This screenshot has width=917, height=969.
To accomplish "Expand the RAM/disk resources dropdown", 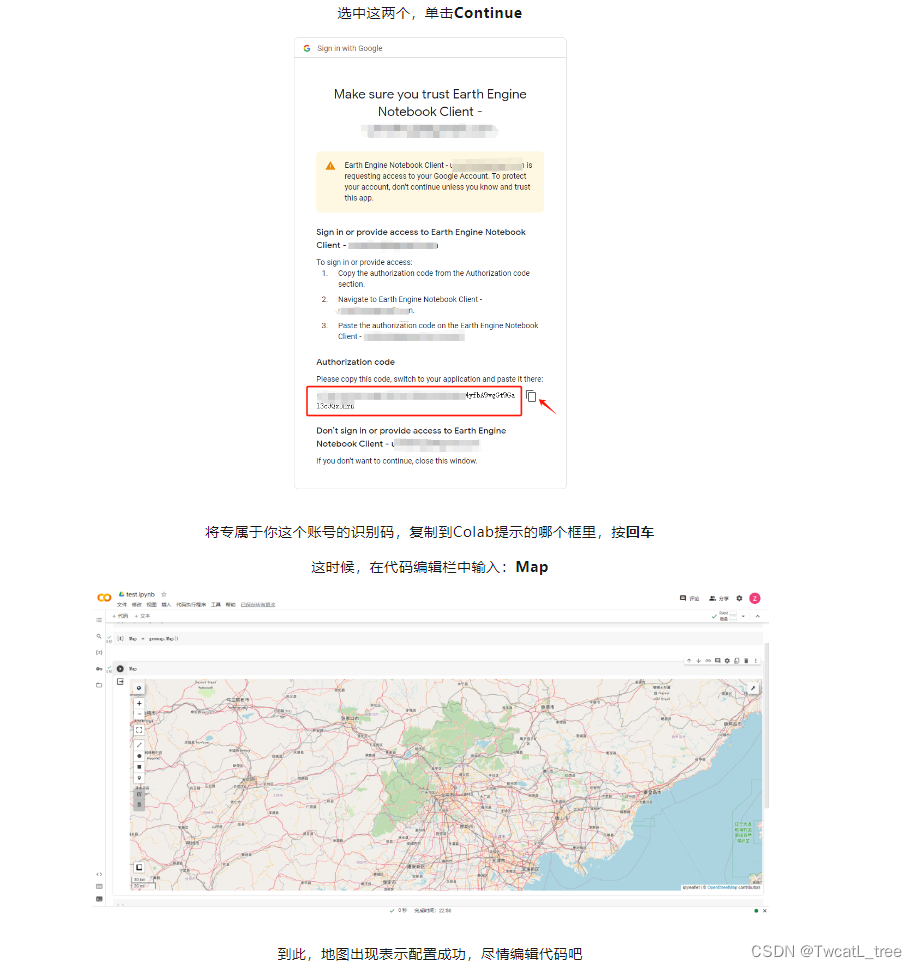I will point(743,616).
